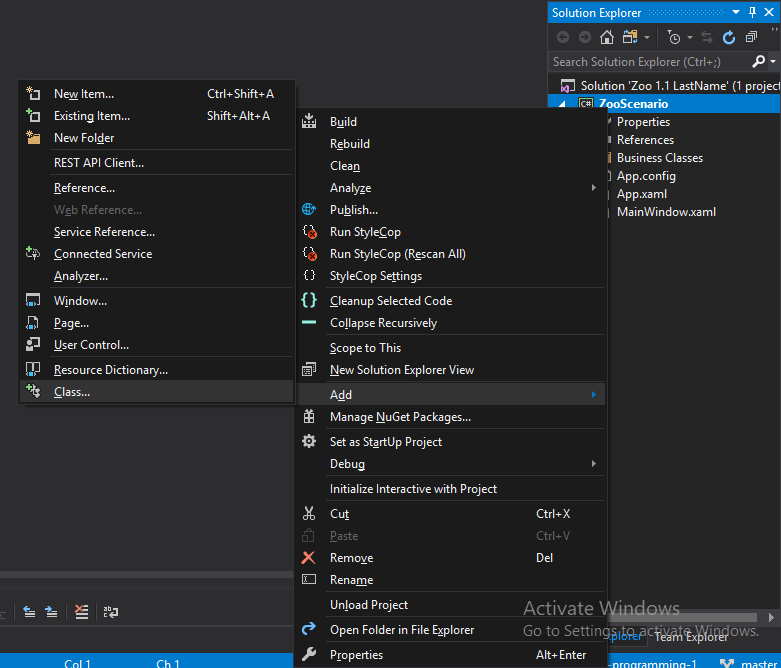Image resolution: width=781 pixels, height=668 pixels.
Task: Select Class... from the Add submenu
Action: (x=72, y=392)
